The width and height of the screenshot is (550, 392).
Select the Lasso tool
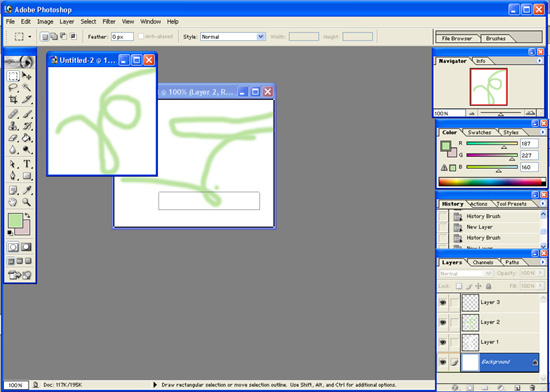coord(13,88)
